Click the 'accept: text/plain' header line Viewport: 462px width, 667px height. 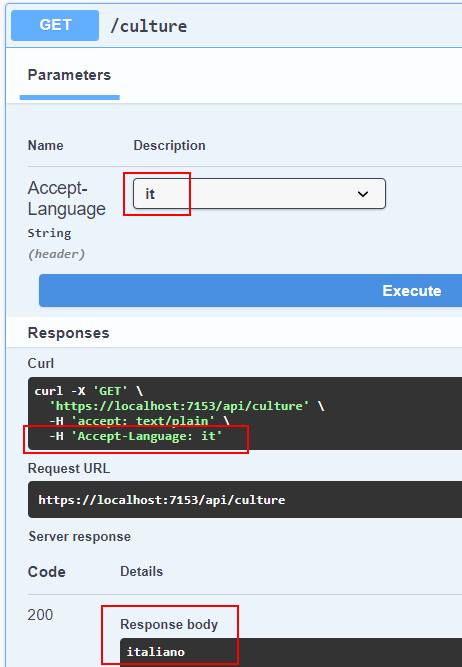click(x=139, y=421)
